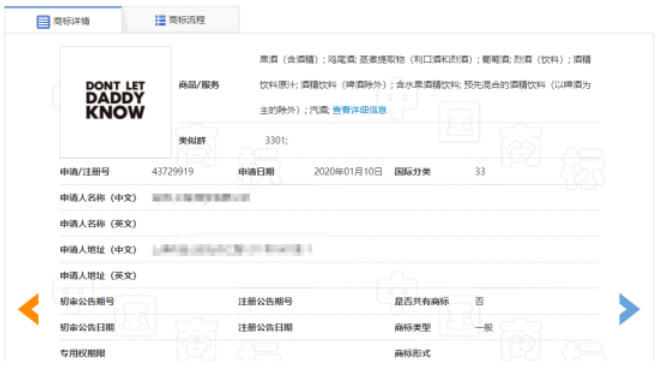The height and width of the screenshot is (372, 662).
Task: Select the similar group value 3301;
Action: click(x=276, y=140)
